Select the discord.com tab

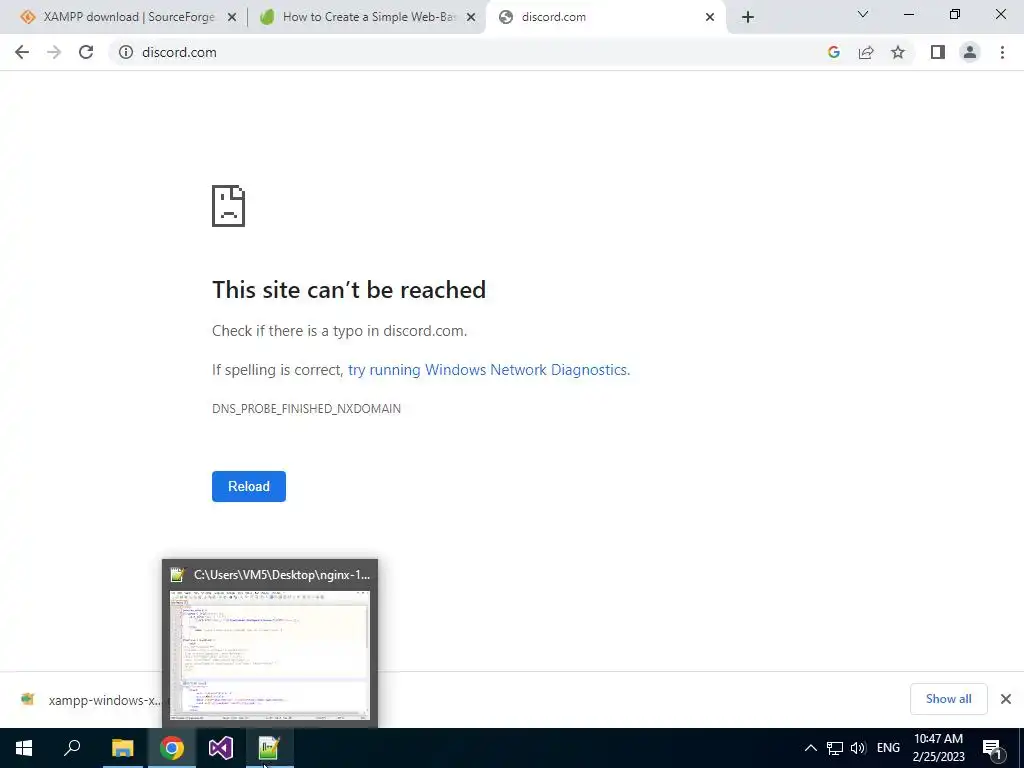point(605,17)
